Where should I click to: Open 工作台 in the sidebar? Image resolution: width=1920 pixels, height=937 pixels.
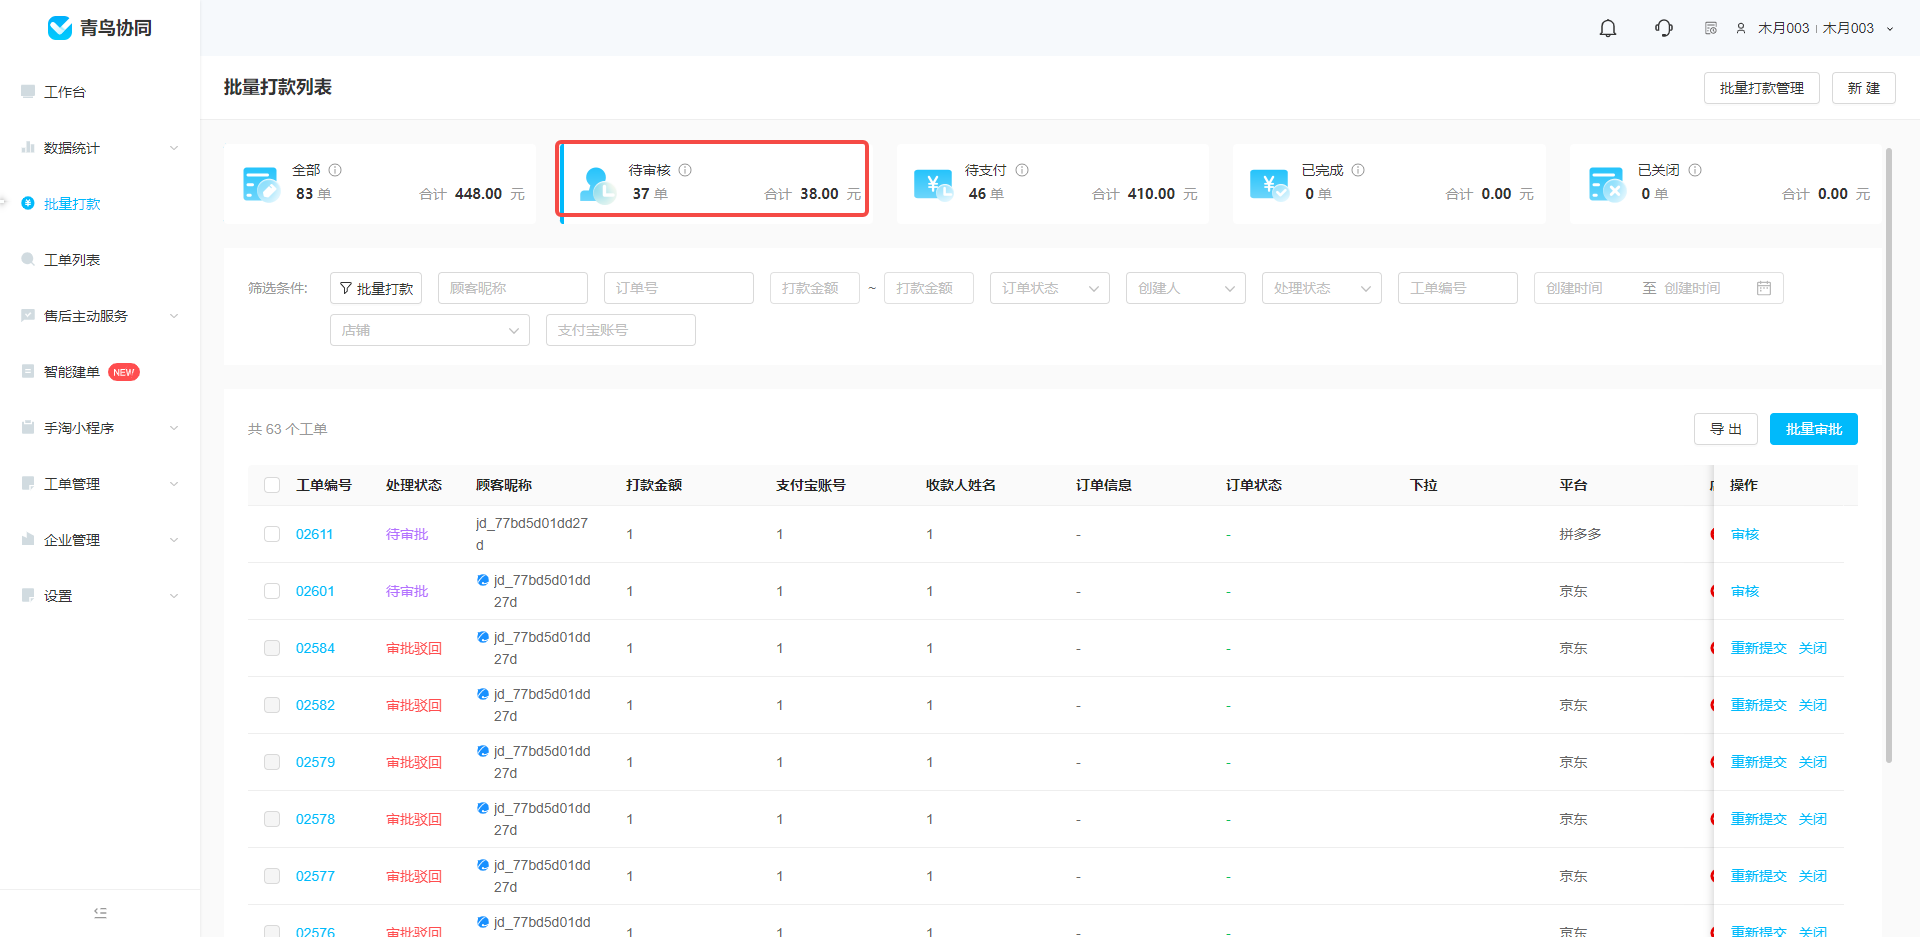click(x=100, y=92)
